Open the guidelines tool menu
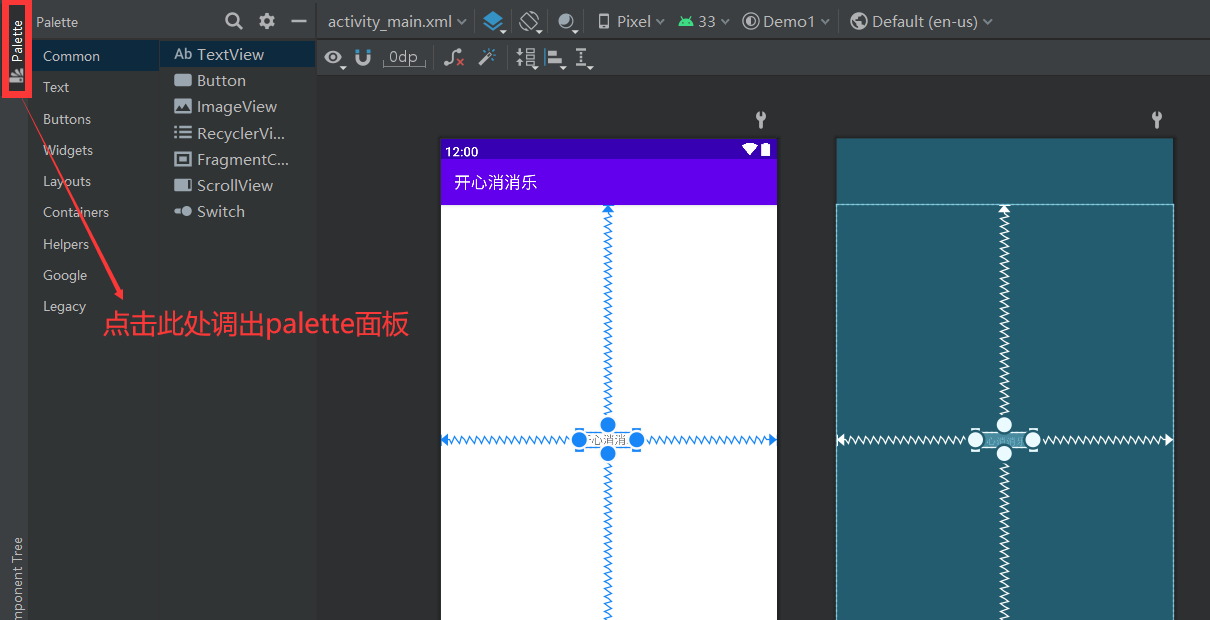Screen dimensions: 1210x620 pos(584,58)
